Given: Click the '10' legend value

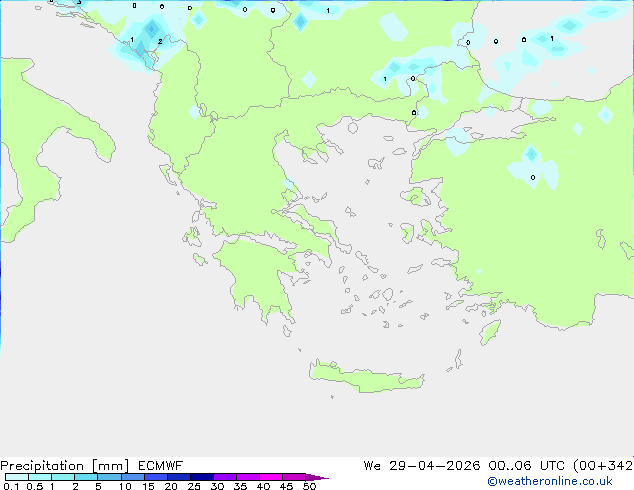Looking at the screenshot, I should (125, 486).
